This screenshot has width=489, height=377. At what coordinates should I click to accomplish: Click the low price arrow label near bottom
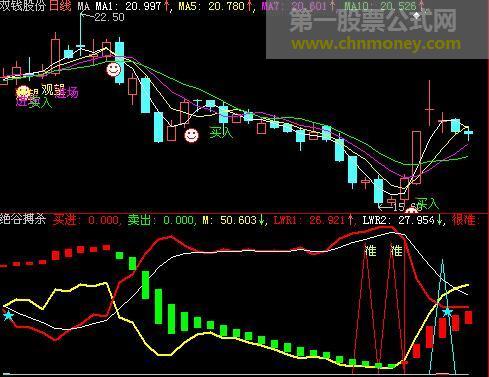pyautogui.click(x=396, y=207)
